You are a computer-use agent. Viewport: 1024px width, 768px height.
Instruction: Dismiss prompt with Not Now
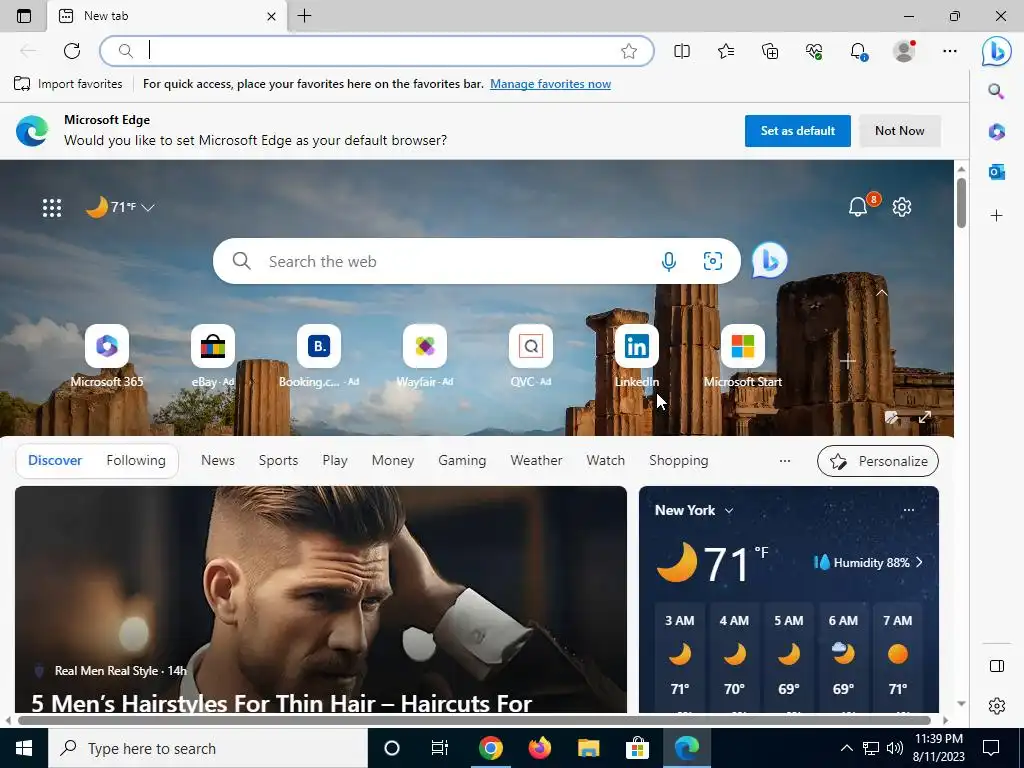tap(899, 131)
